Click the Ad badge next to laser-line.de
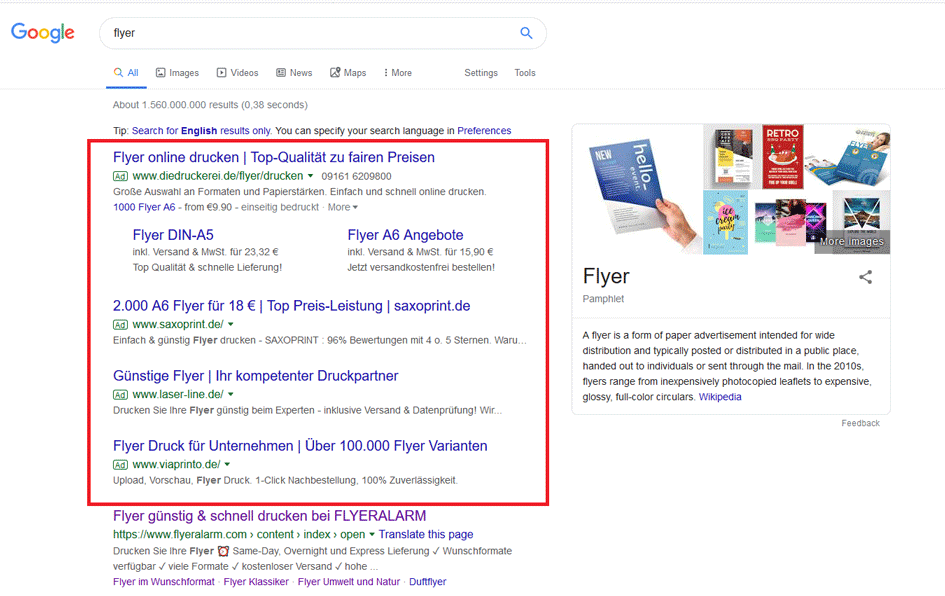 tap(120, 395)
